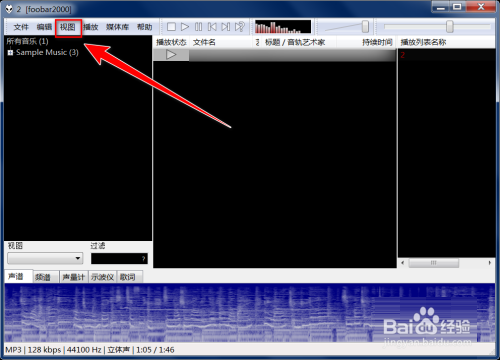Open the 媒体库 menu
This screenshot has width=500, height=360.
click(117, 27)
